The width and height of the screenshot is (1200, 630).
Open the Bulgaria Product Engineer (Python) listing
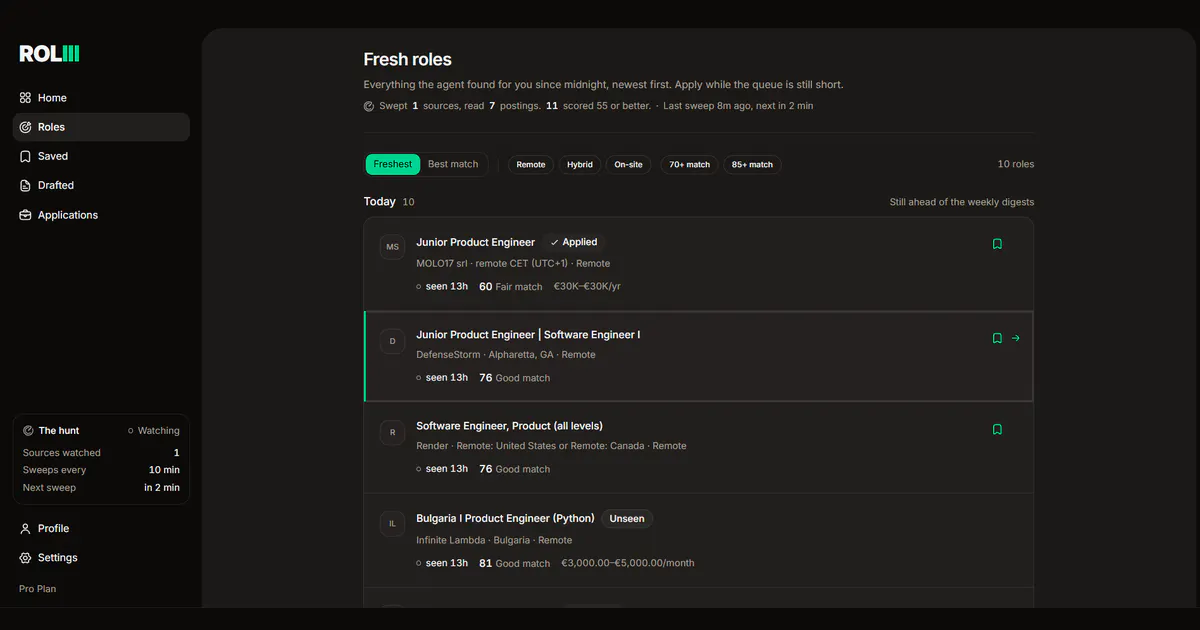click(505, 518)
